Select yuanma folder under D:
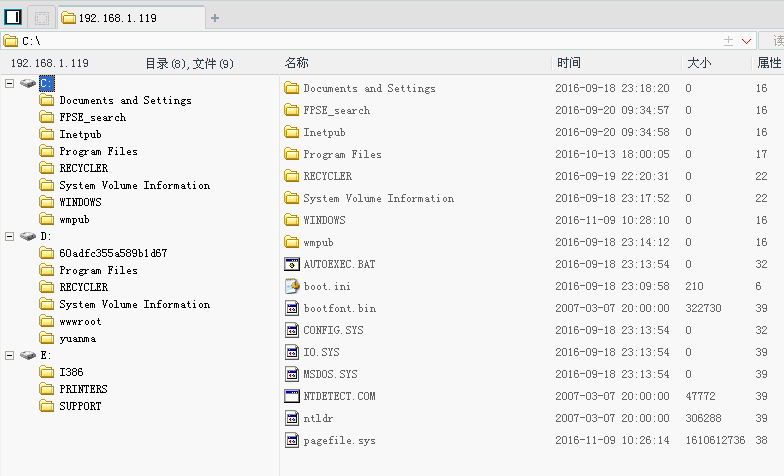Viewport: 784px width, 476px height. 78,338
